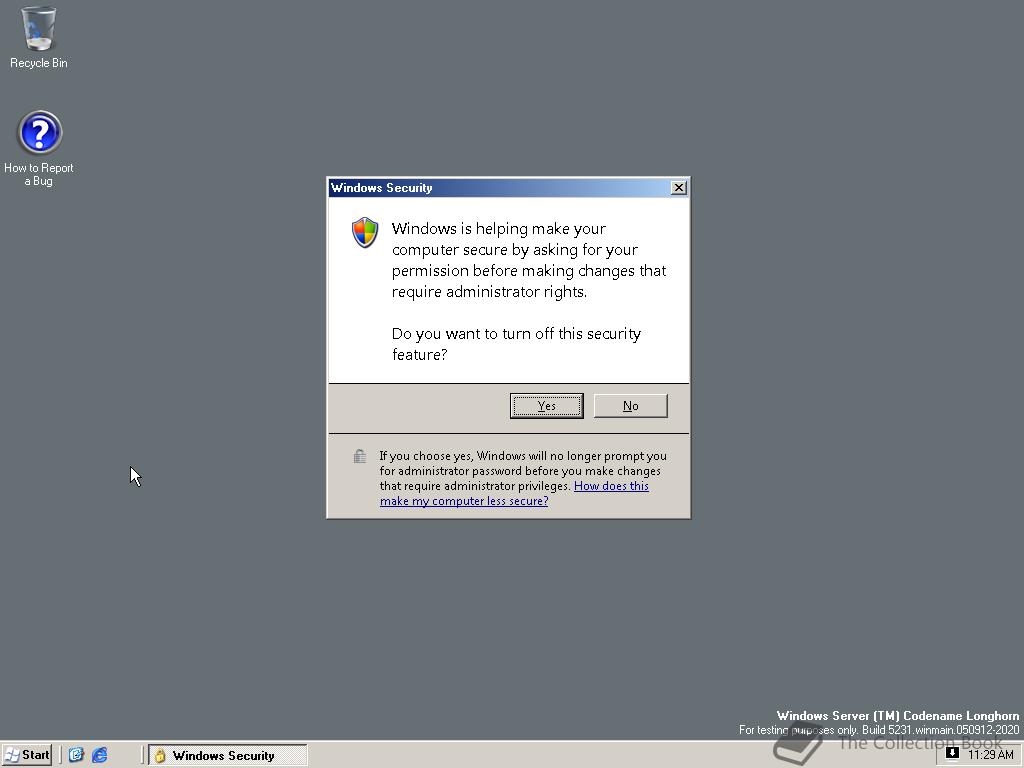
Task: Click 'Windows is helping make your computer secure' paragraph
Action: coord(529,260)
